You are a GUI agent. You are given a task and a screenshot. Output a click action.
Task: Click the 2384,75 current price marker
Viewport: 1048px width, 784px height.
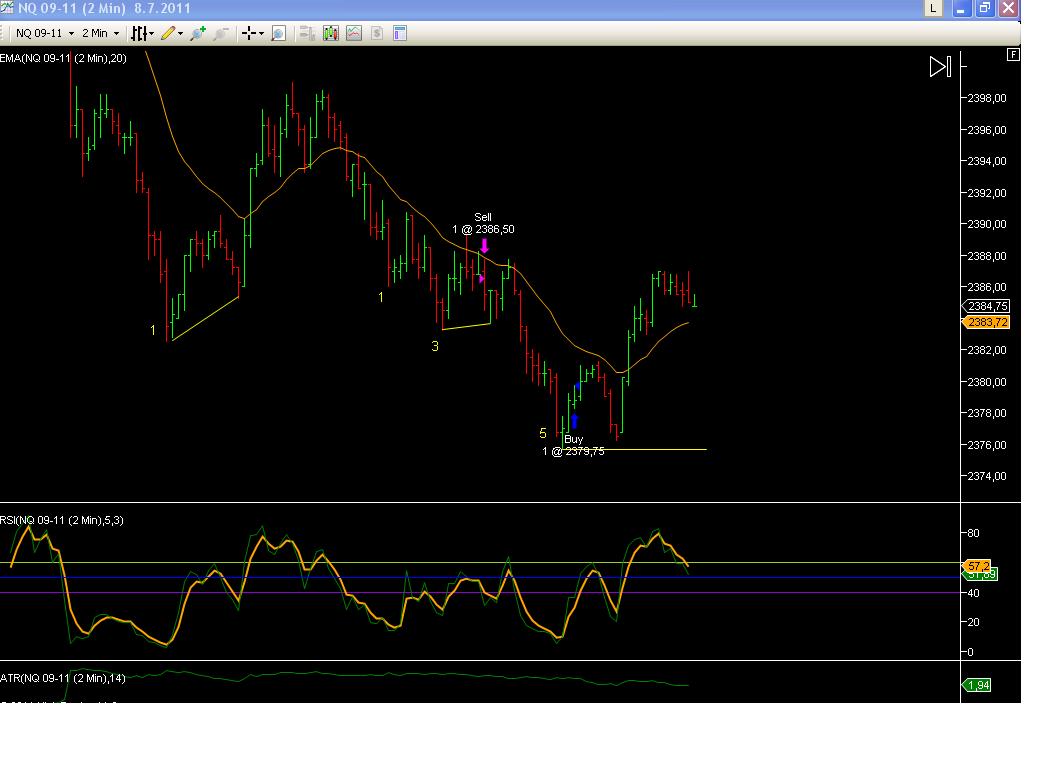point(987,306)
